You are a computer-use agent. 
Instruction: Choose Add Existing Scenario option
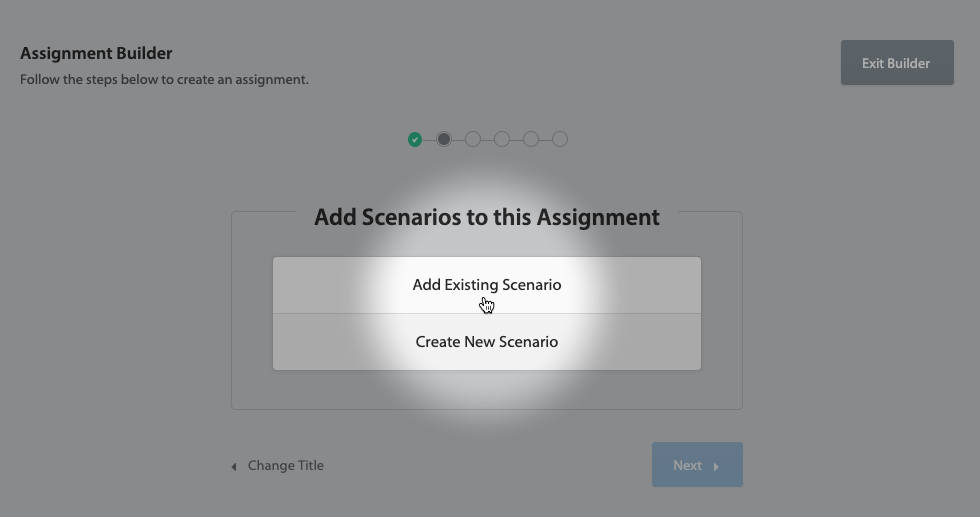click(x=487, y=285)
